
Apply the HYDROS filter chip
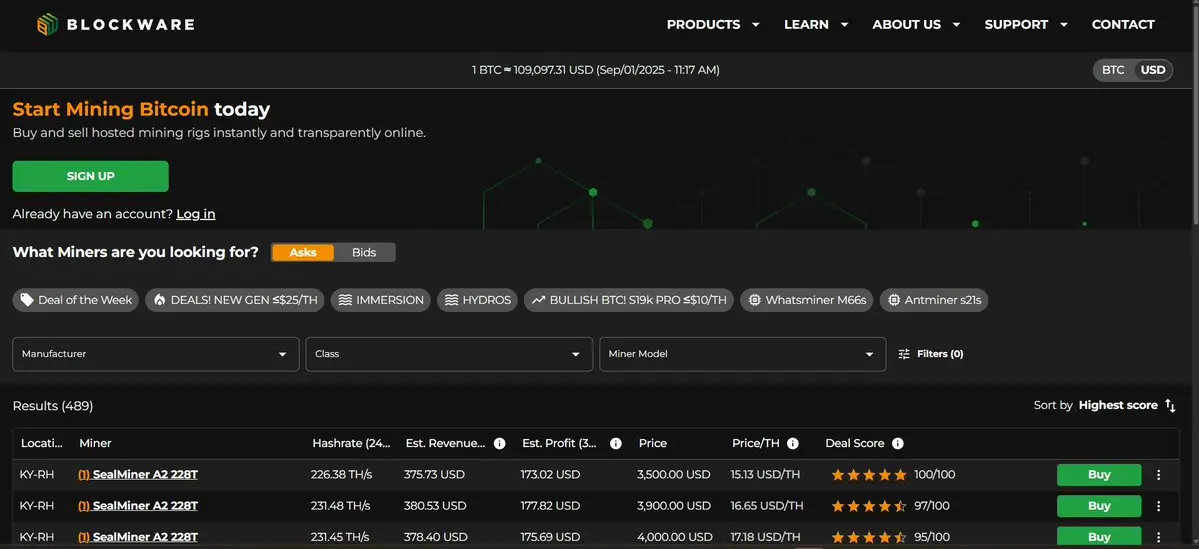[478, 300]
